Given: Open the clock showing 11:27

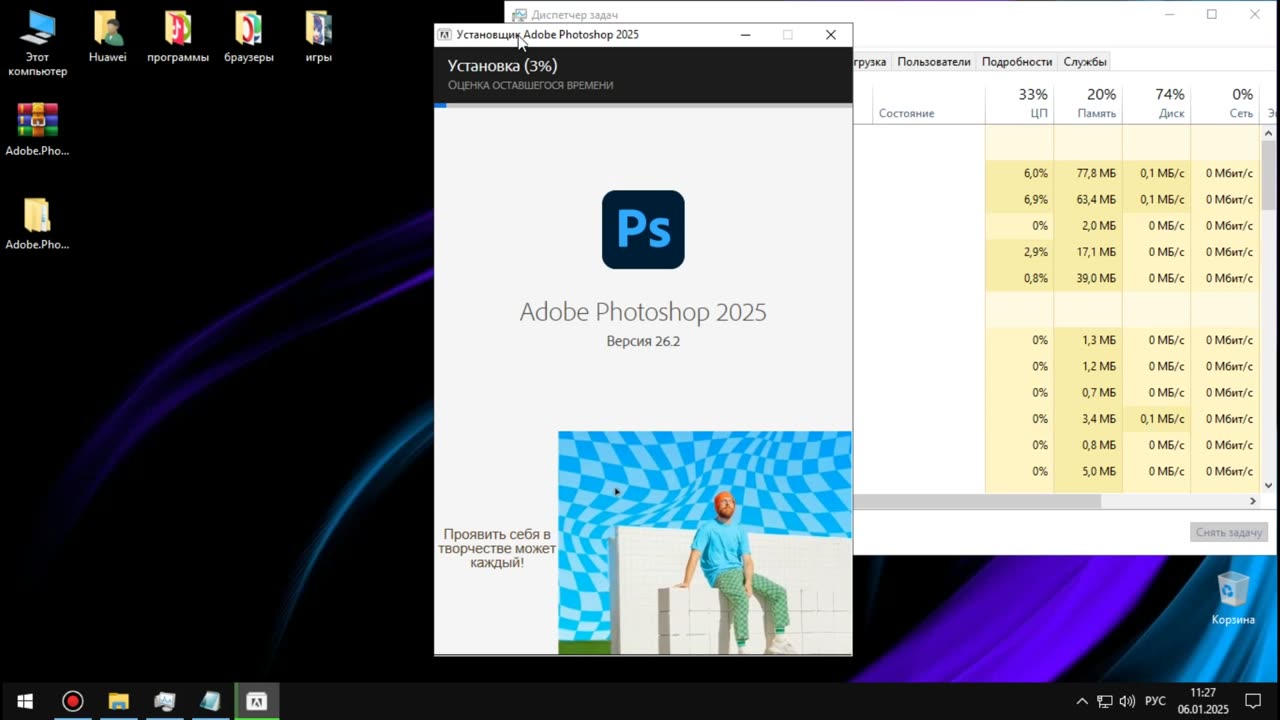Looking at the screenshot, I should coord(1203,701).
